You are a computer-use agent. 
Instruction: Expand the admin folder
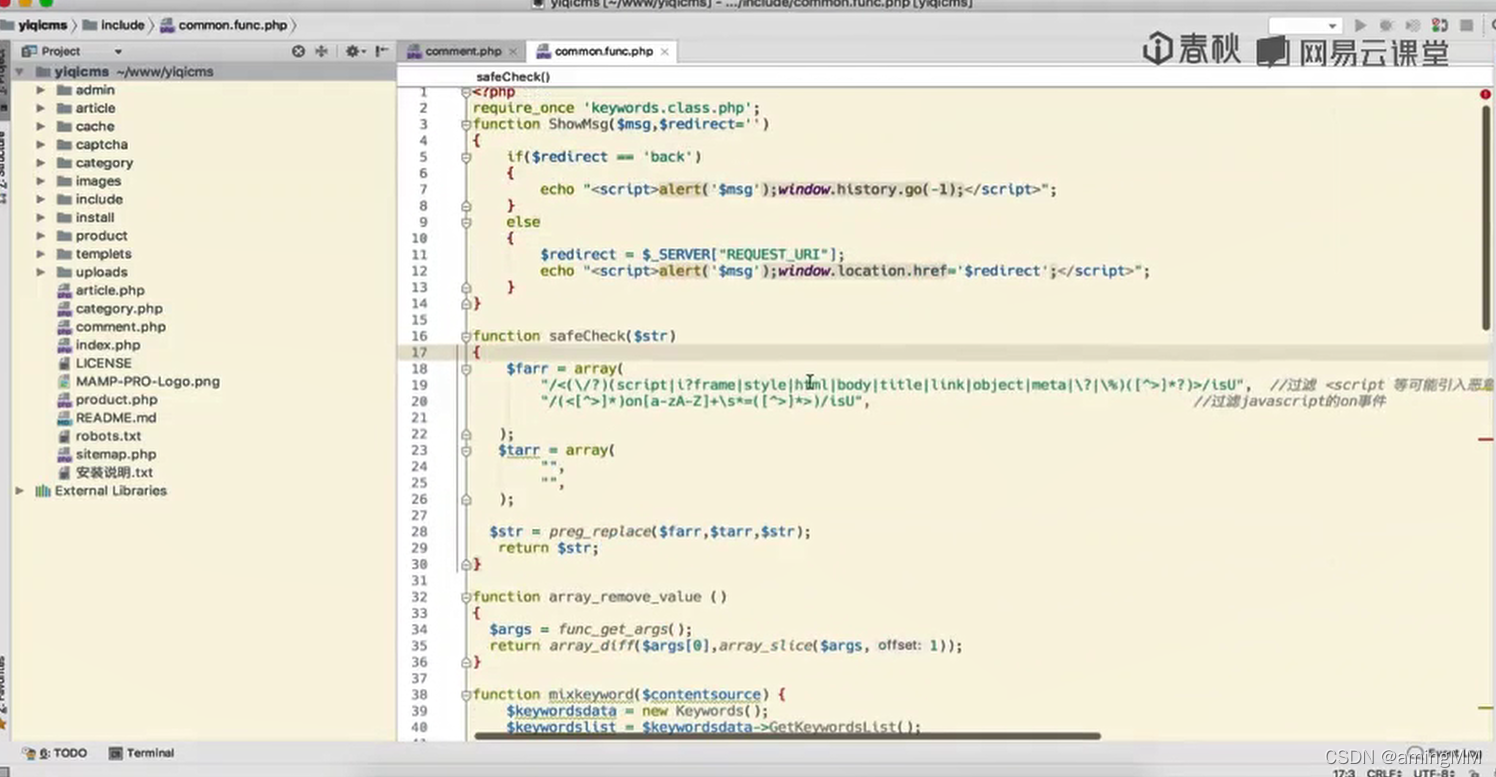click(x=41, y=90)
